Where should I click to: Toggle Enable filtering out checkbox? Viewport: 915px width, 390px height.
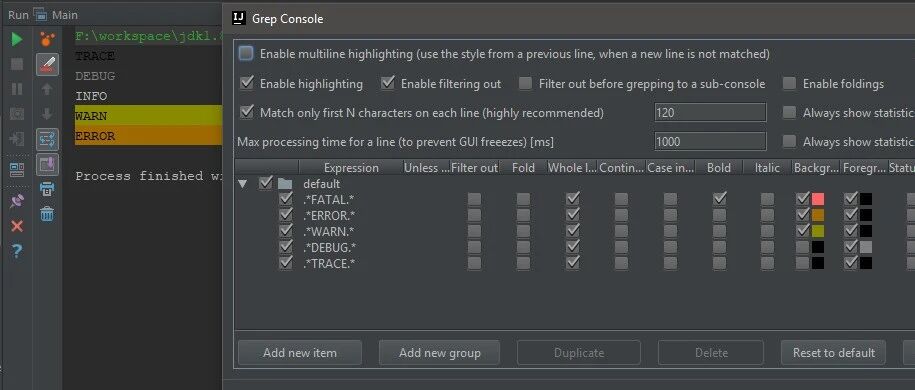(388, 83)
